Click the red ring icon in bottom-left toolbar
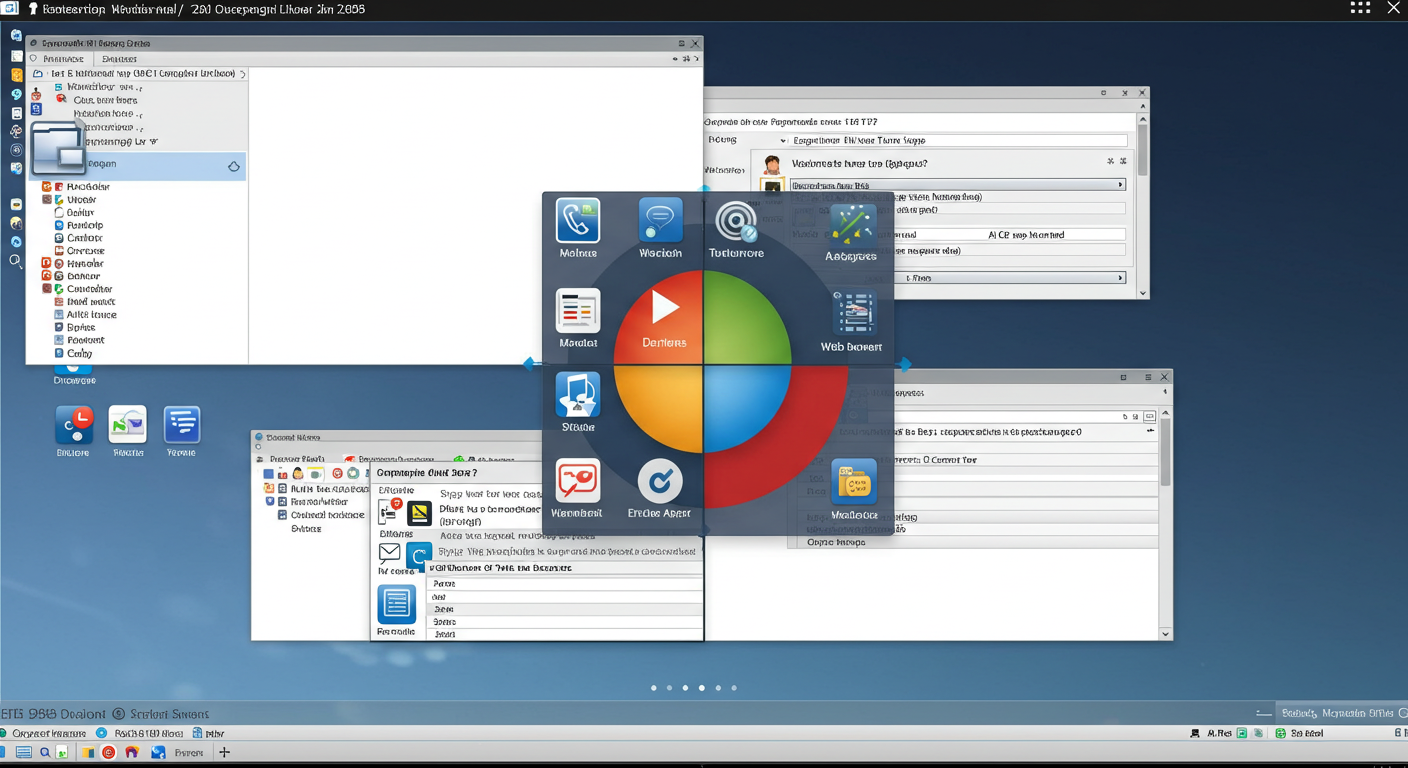 click(337, 474)
